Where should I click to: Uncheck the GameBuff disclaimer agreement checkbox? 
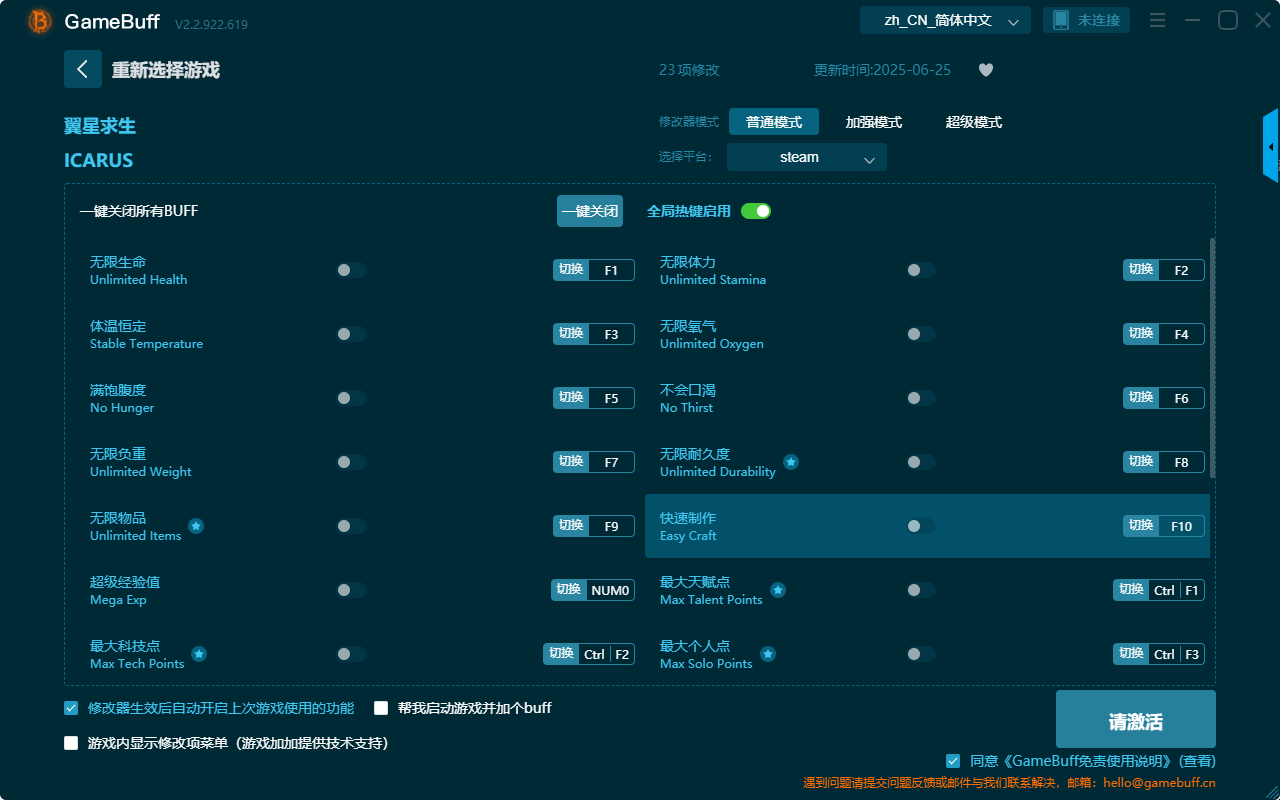tap(952, 760)
